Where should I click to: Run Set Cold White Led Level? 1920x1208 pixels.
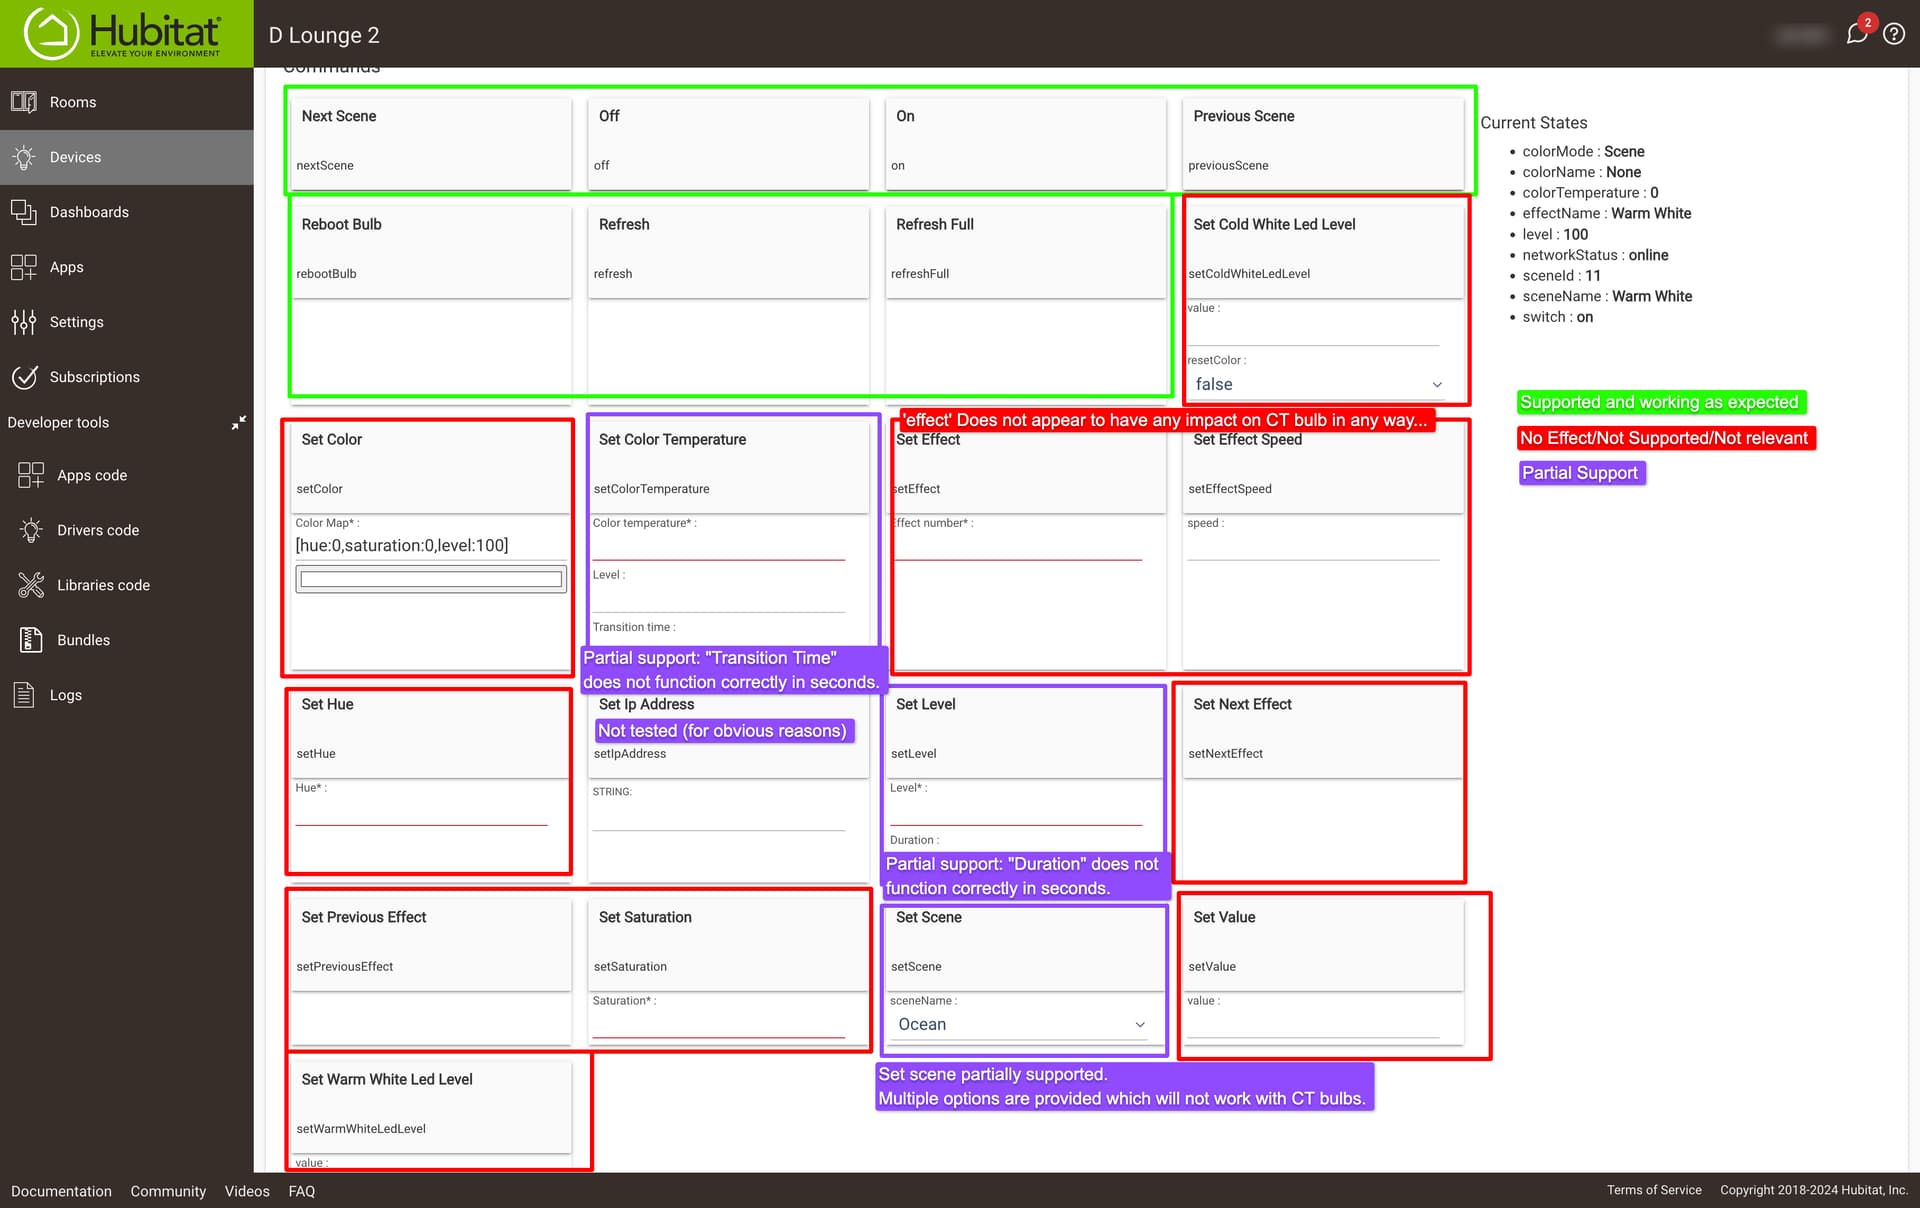click(x=1323, y=250)
